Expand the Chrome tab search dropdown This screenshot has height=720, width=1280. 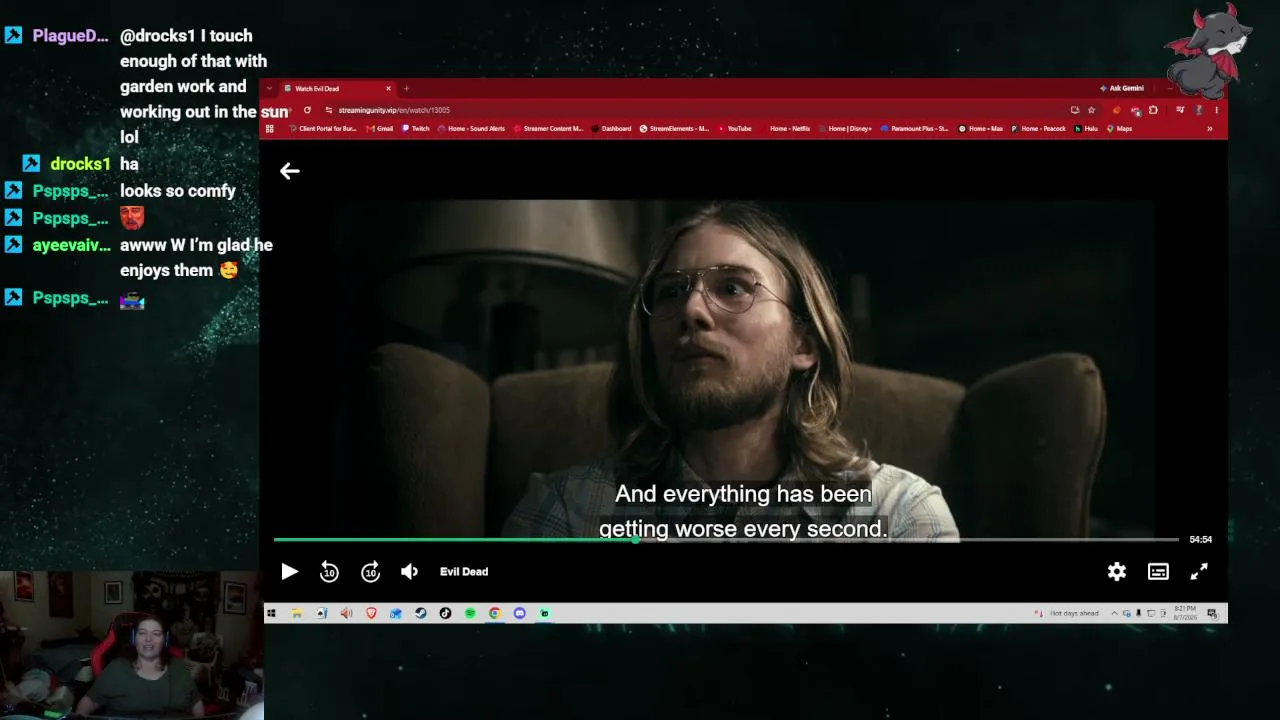(x=270, y=89)
